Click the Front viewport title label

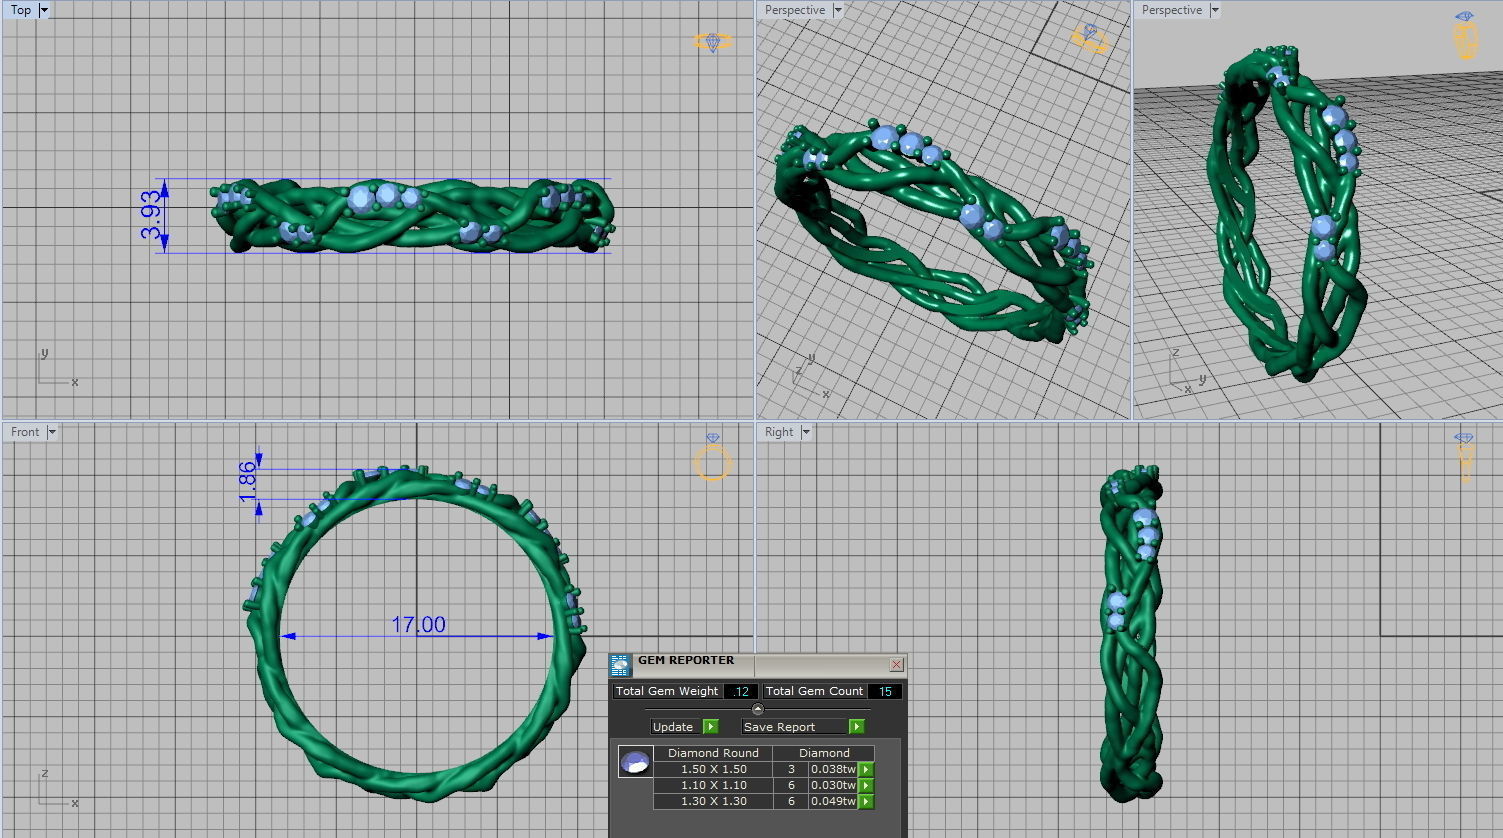point(25,432)
